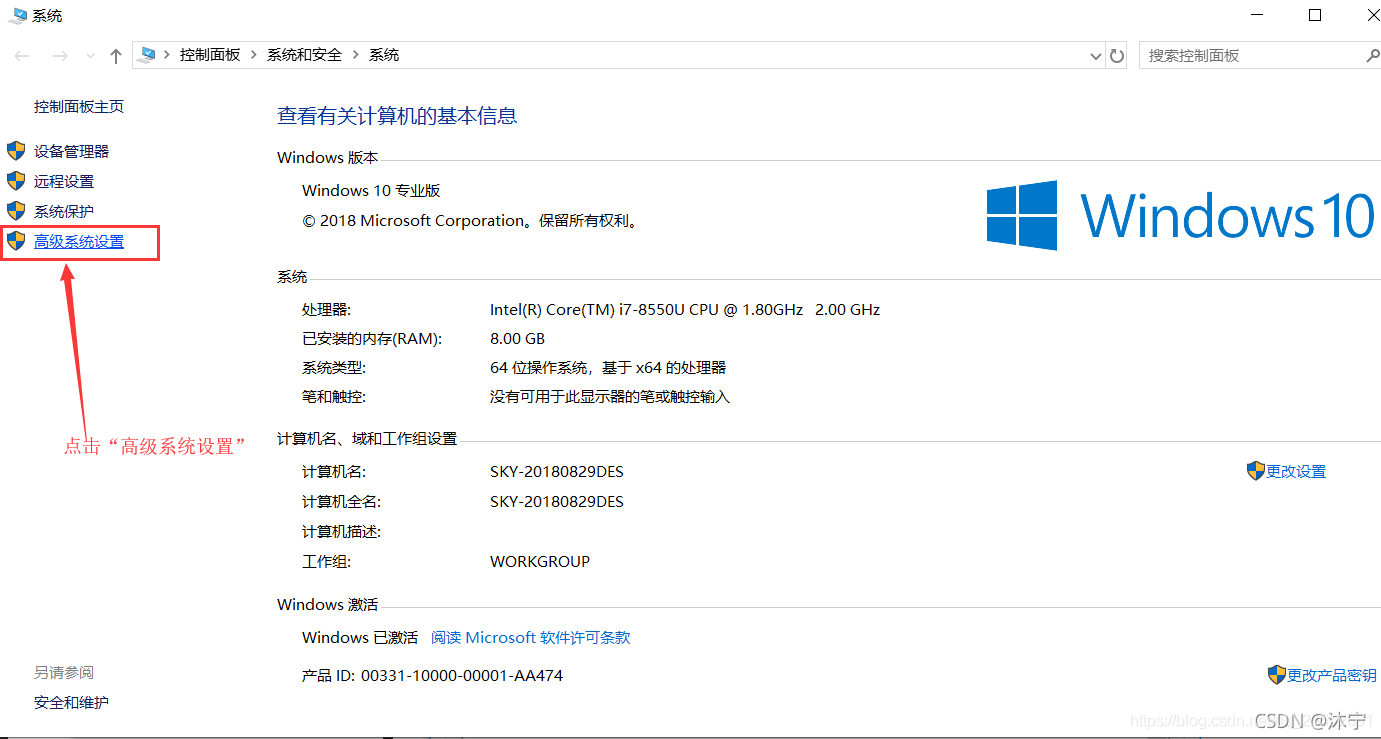Open 远程设置 link
Image resolution: width=1381 pixels, height=739 pixels.
coord(64,181)
